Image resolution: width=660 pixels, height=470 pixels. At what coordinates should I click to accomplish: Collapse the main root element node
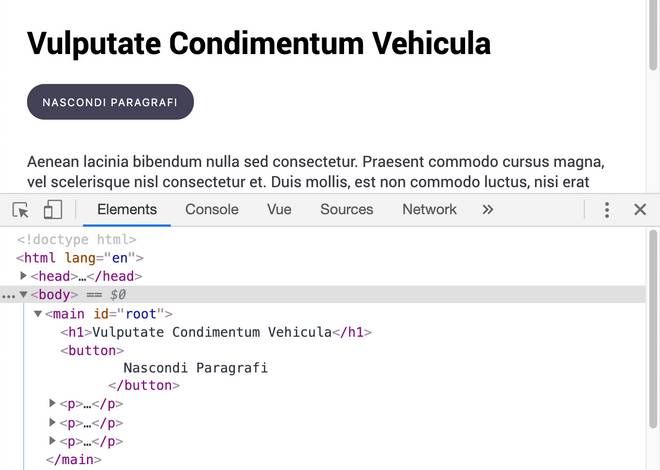coord(38,314)
